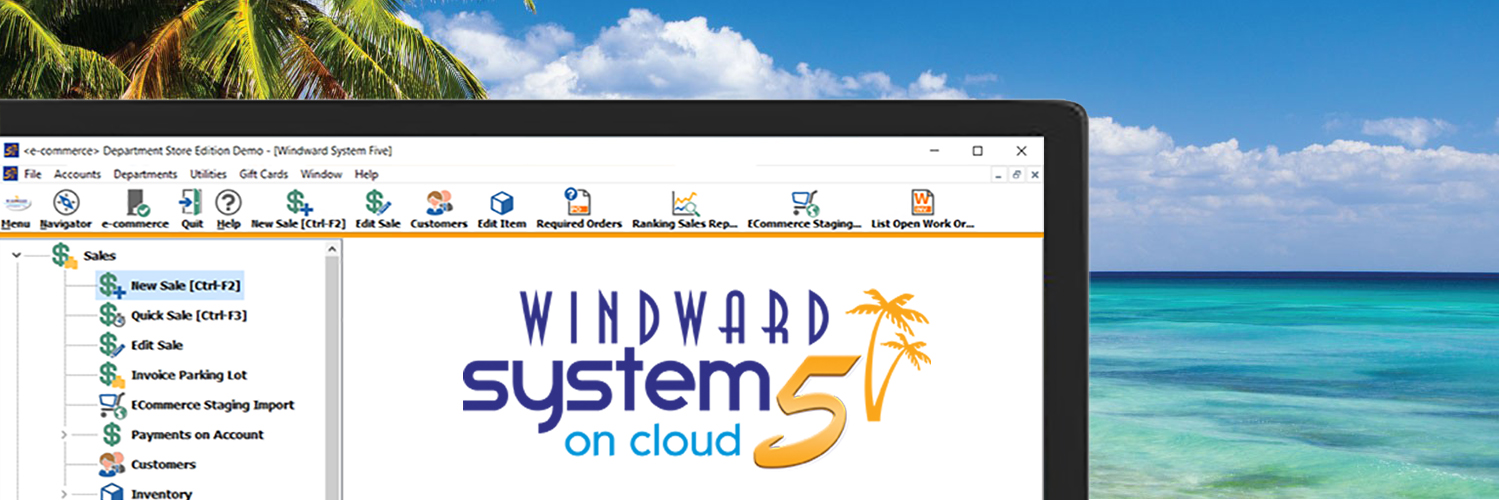Image resolution: width=1500 pixels, height=500 pixels.
Task: Select Payments on Account tree label
Action: click(197, 435)
